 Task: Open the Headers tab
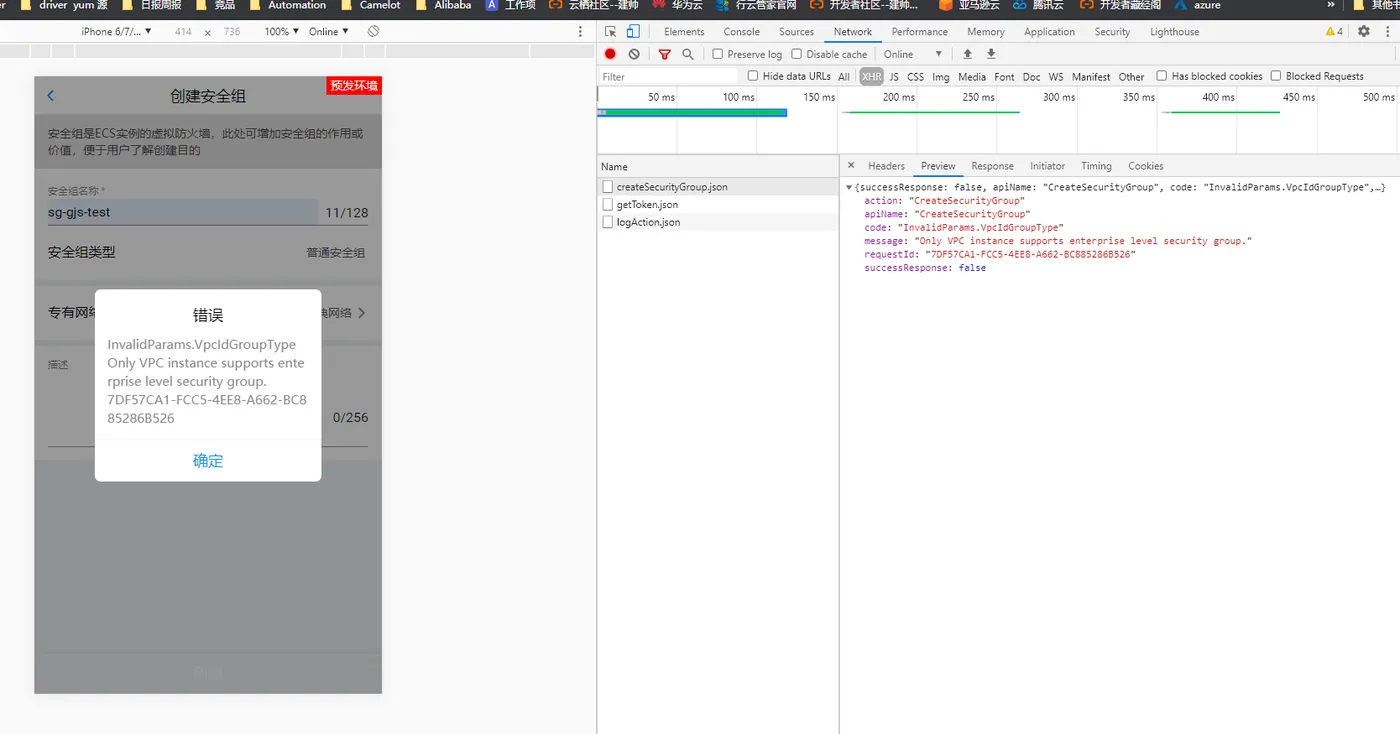pyautogui.click(x=886, y=166)
